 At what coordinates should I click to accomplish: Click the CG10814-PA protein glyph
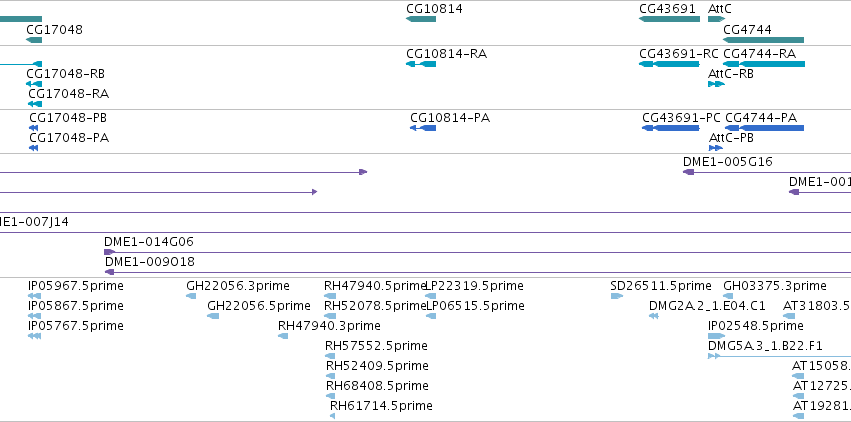[423, 128]
